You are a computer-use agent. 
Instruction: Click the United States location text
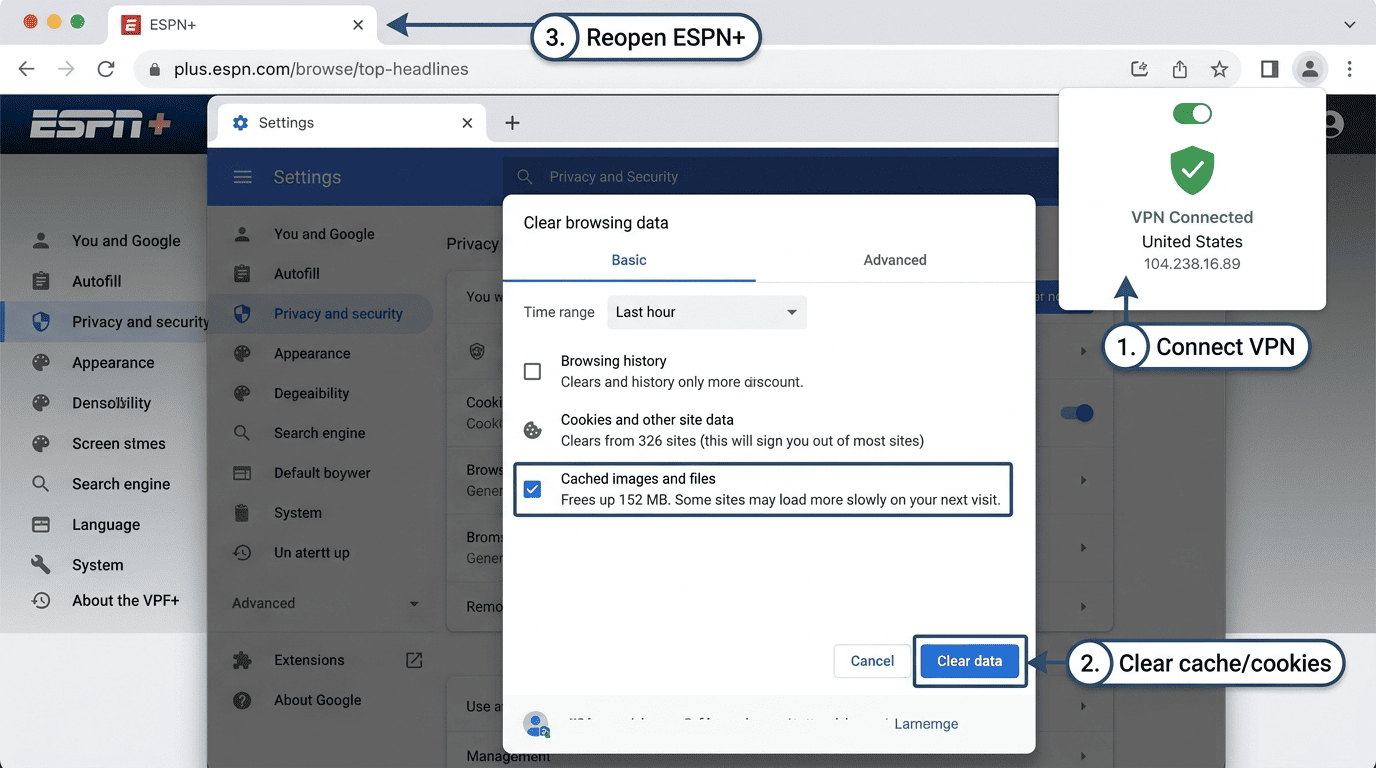click(1192, 241)
